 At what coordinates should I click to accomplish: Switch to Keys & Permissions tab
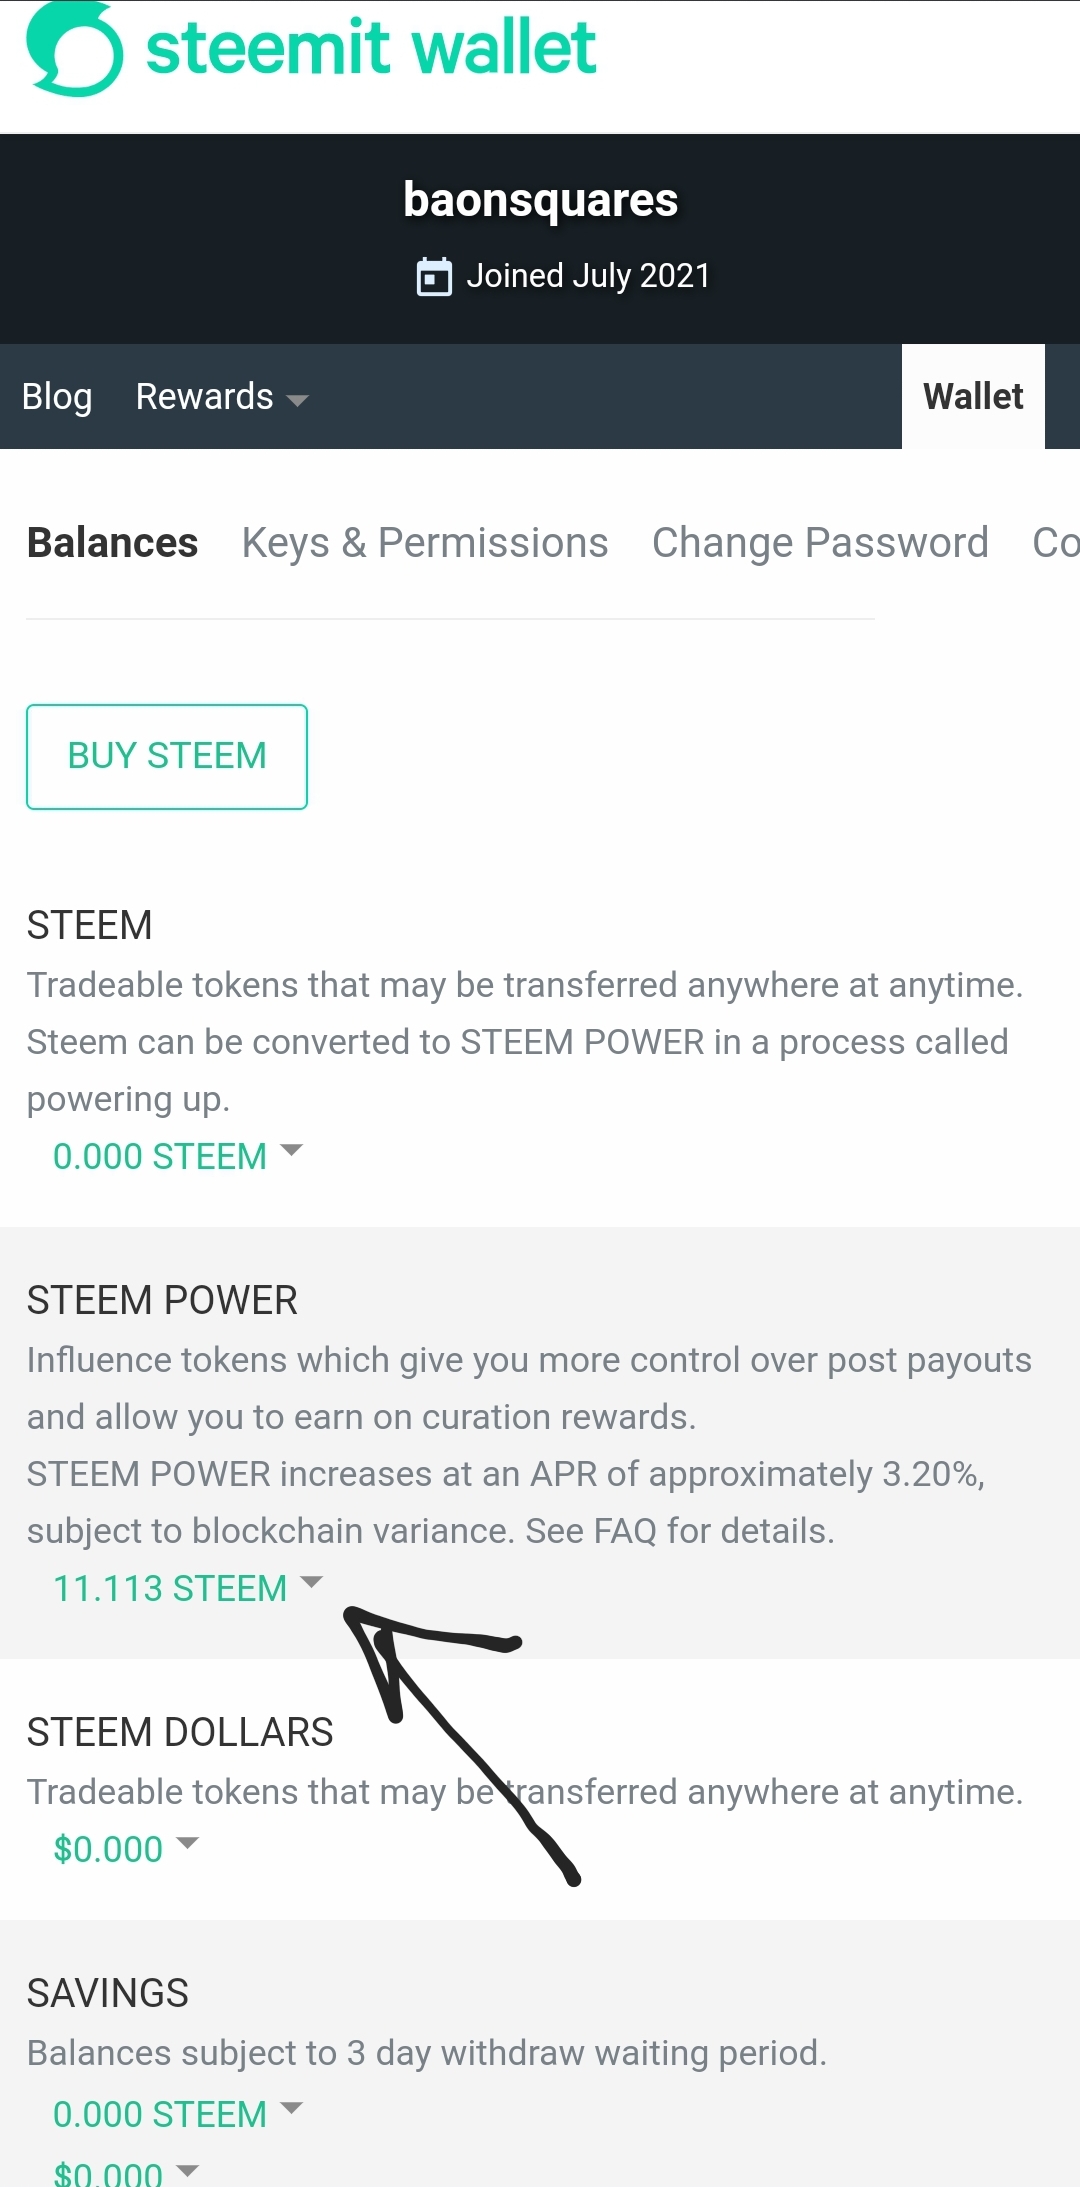click(x=425, y=543)
